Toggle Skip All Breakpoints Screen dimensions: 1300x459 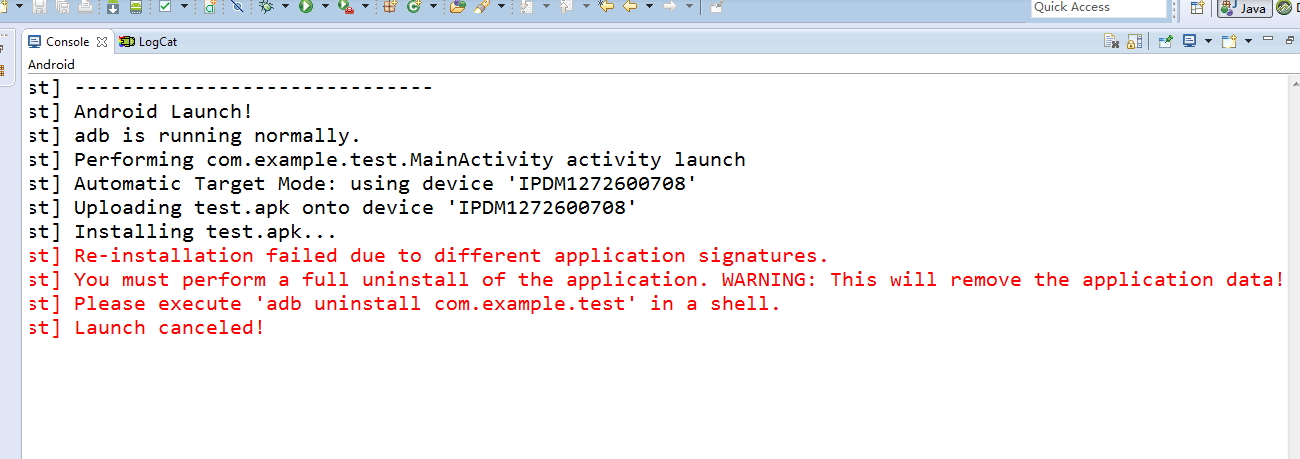pyautogui.click(x=237, y=6)
